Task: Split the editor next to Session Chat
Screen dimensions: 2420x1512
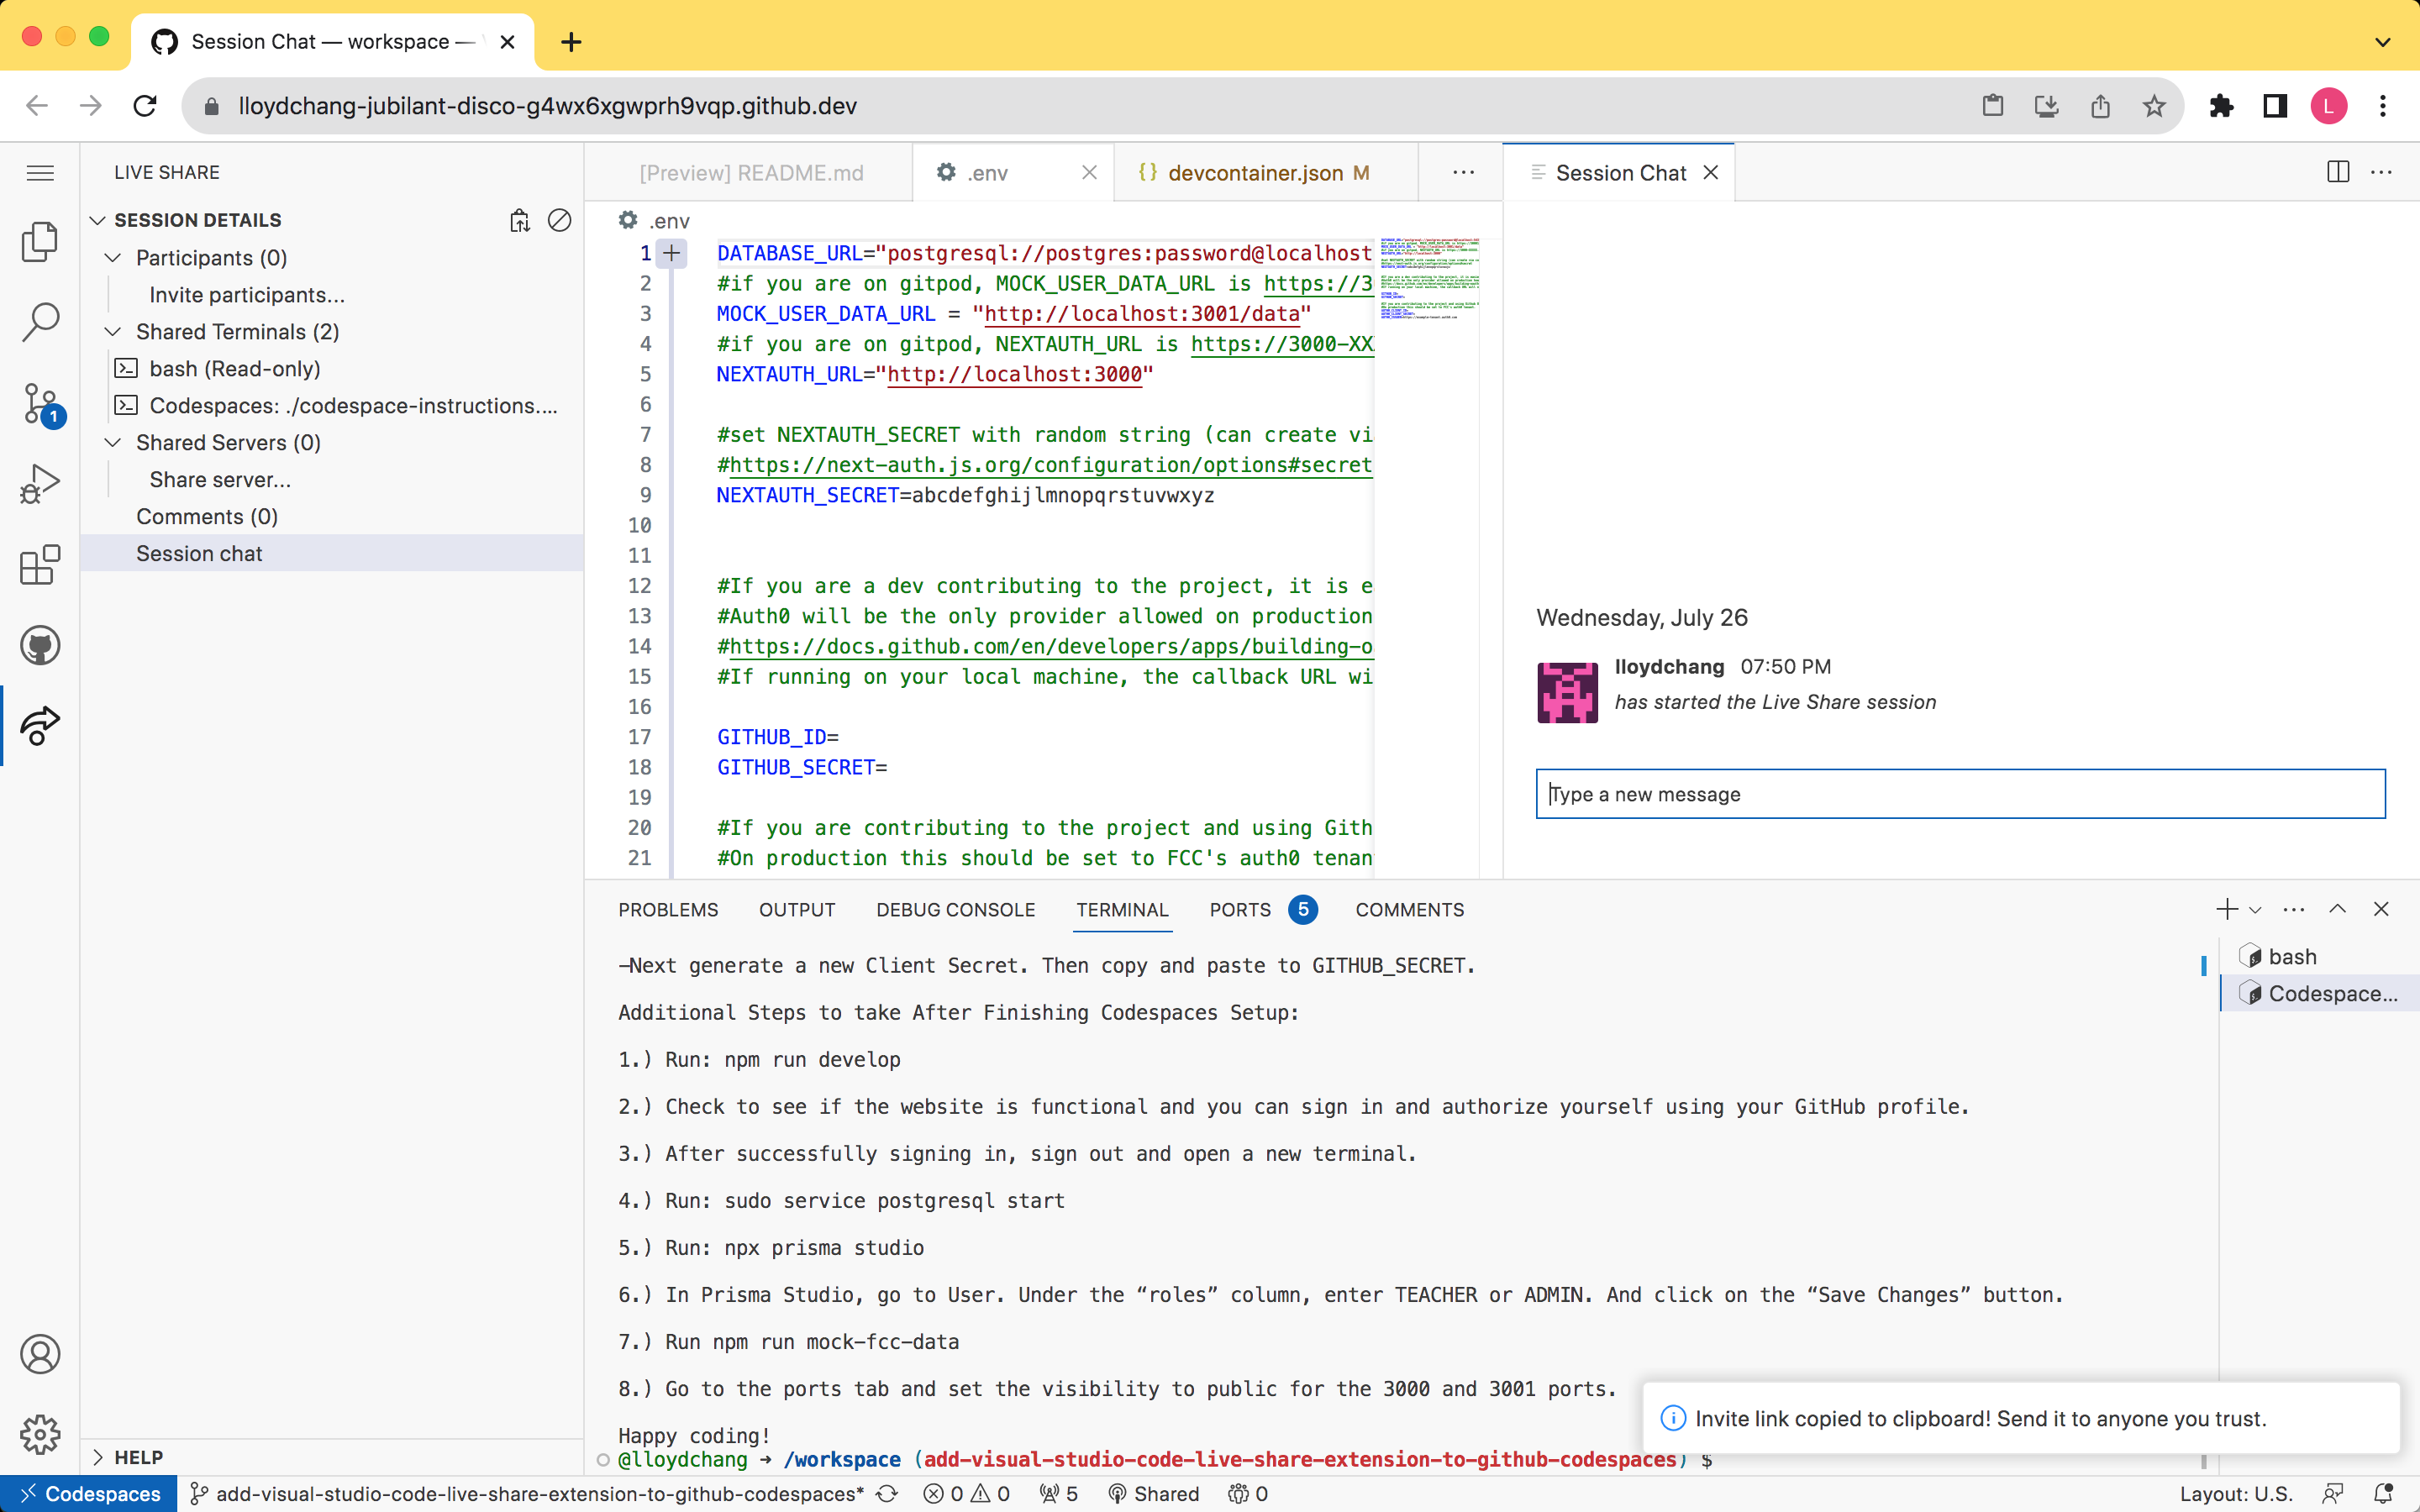Action: [x=2338, y=172]
